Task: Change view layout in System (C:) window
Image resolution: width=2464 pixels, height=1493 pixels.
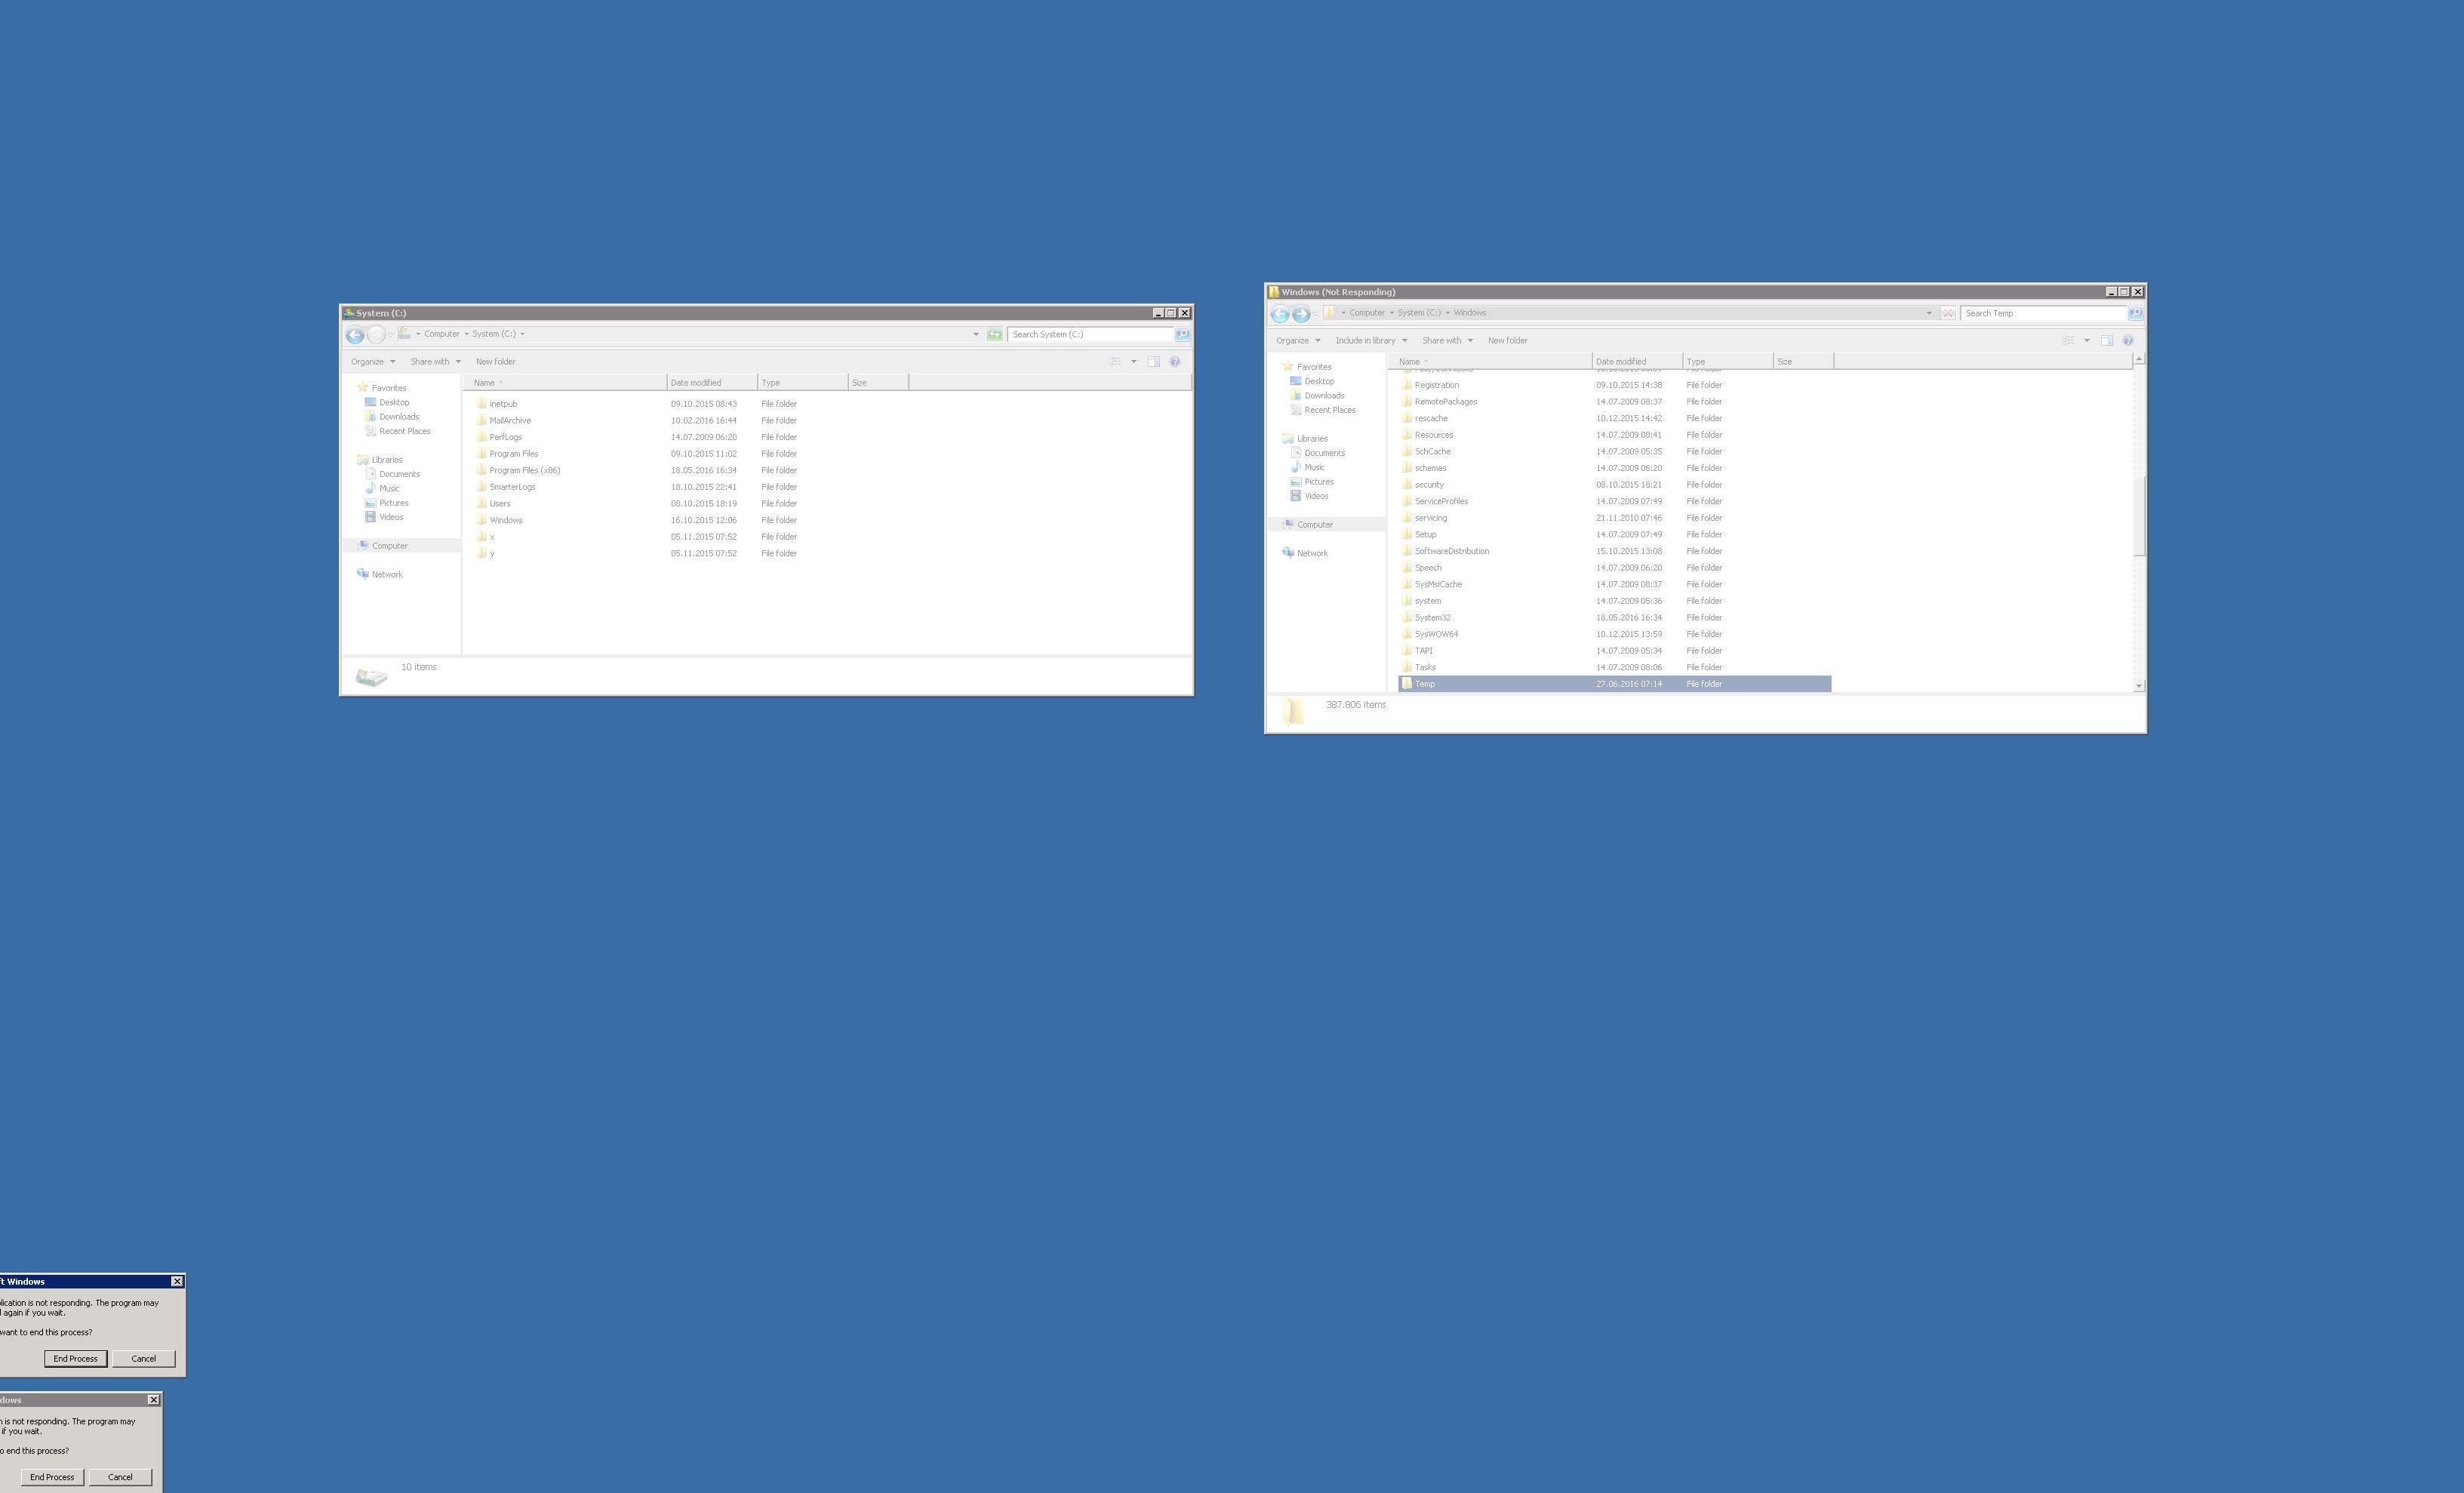Action: tap(1115, 362)
